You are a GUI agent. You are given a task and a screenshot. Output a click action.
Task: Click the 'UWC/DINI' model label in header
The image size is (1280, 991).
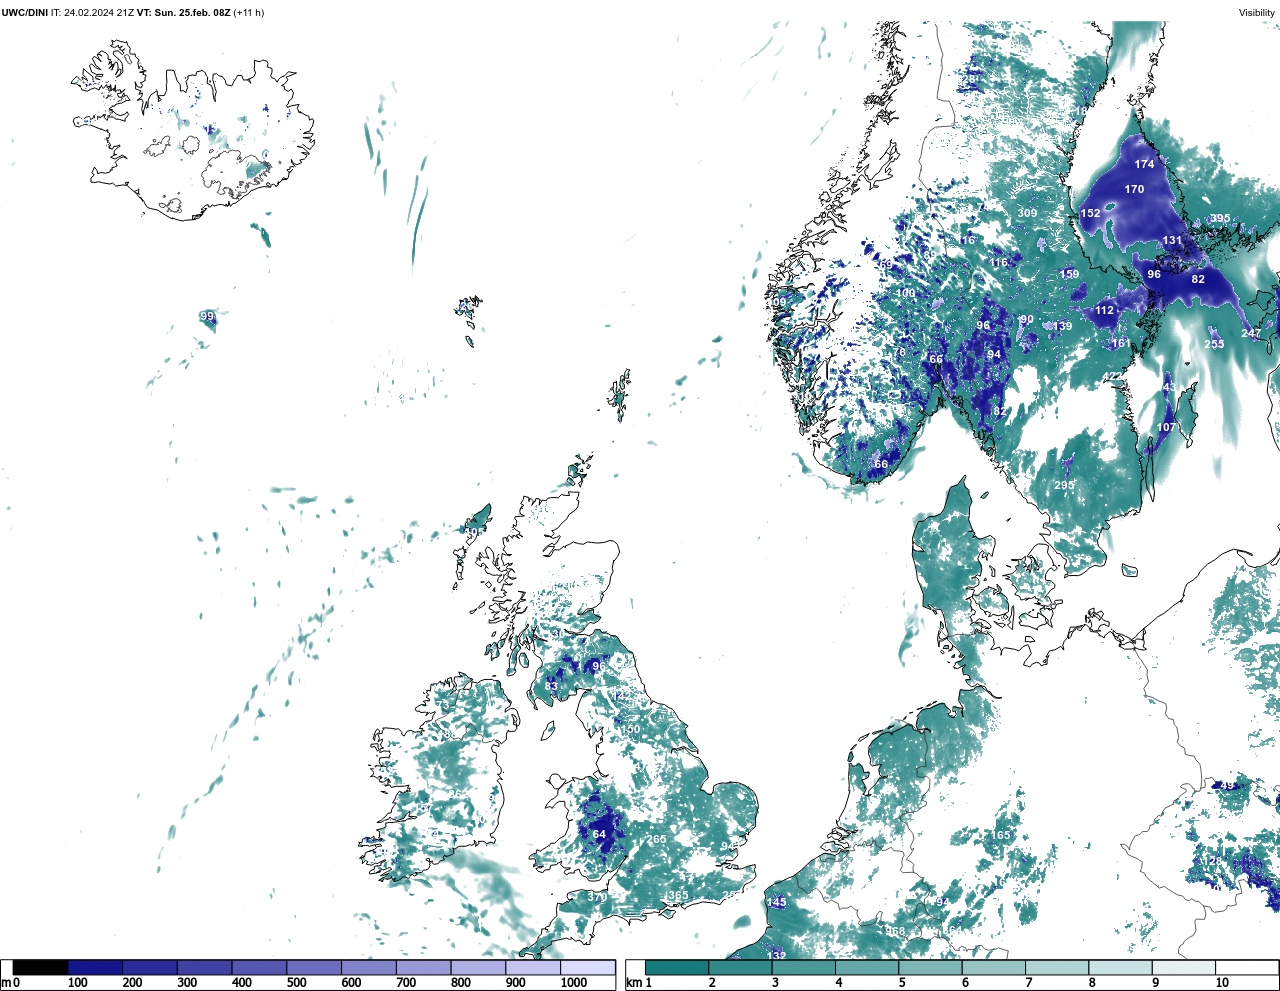click(24, 13)
